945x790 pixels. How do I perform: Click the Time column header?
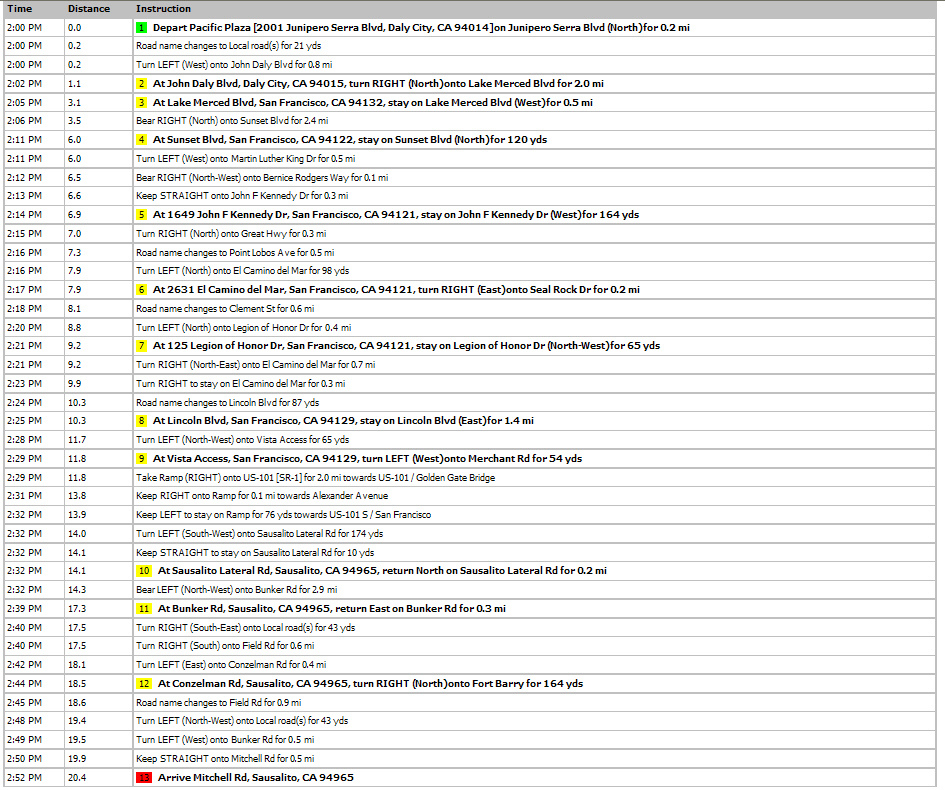click(19, 9)
